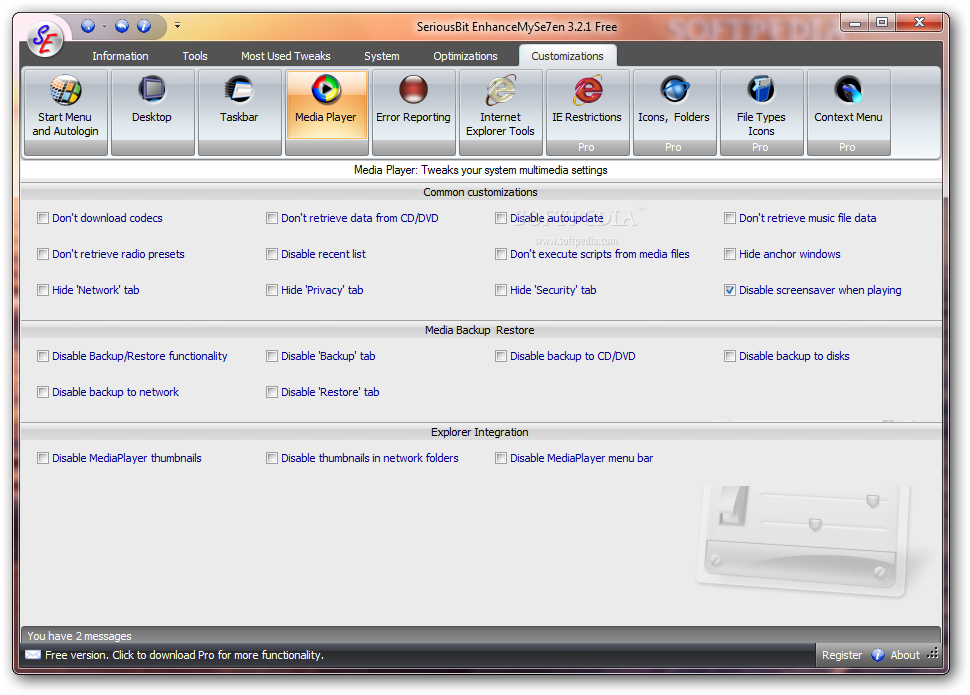Enable Don't download codecs
Viewport: 970px width, 695px height.
click(x=43, y=218)
